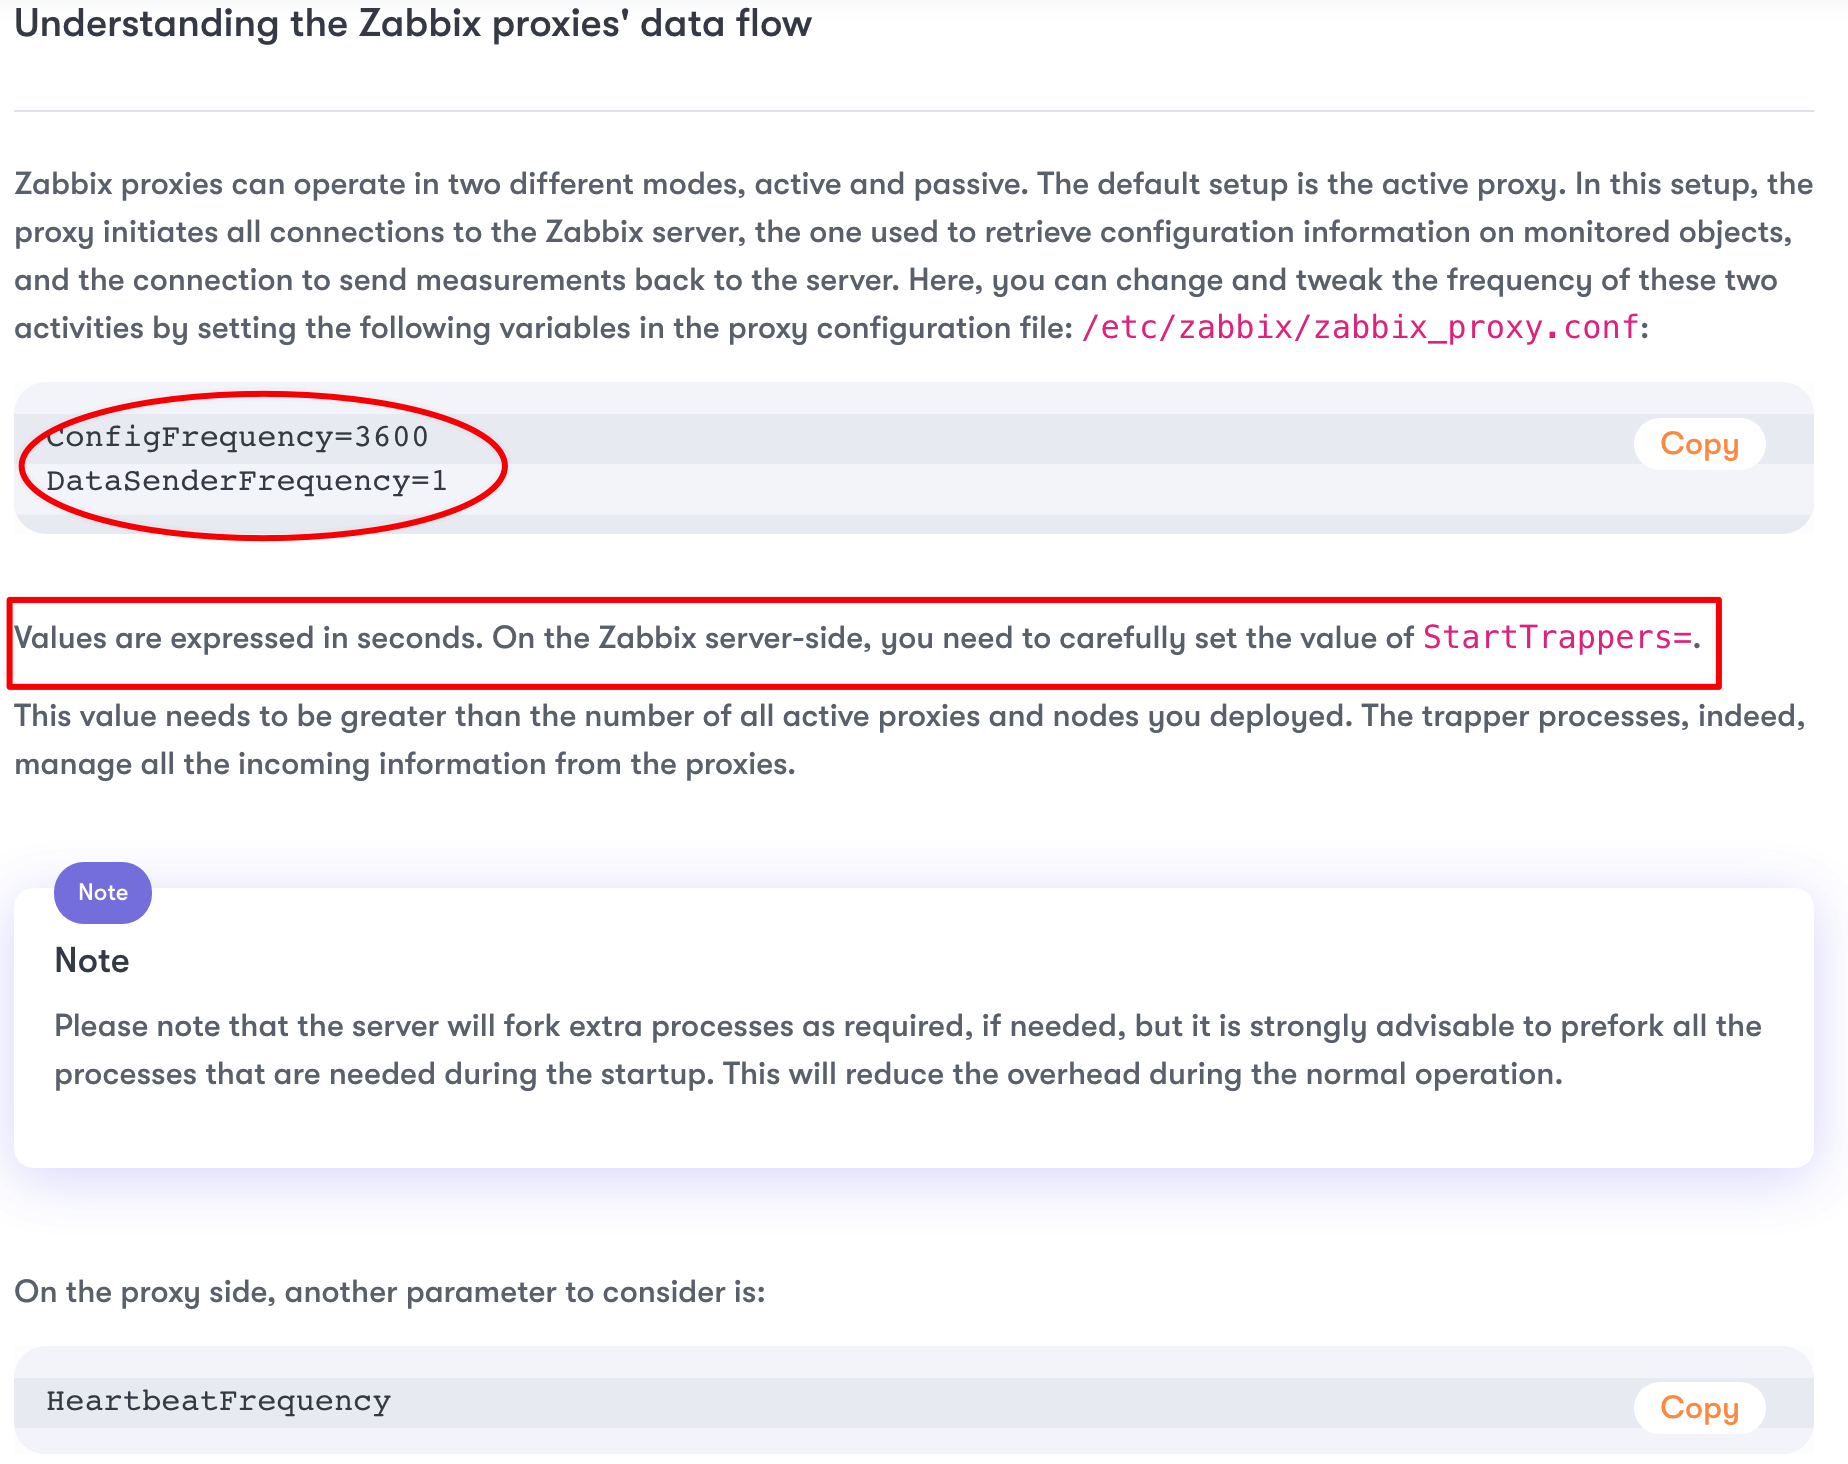Click the Zabbix proxies' data flow heading
The width and height of the screenshot is (1848, 1464).
[x=413, y=23]
